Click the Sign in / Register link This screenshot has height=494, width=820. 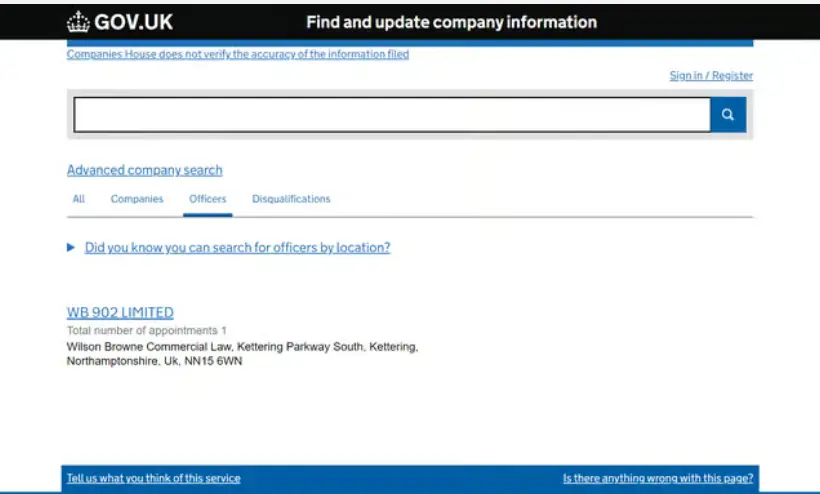coord(711,76)
